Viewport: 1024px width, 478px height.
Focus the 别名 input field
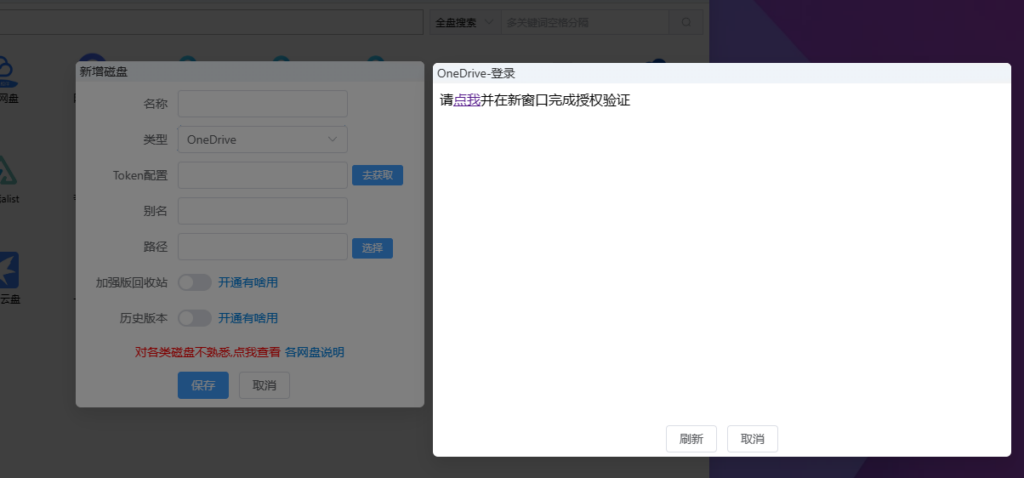263,211
